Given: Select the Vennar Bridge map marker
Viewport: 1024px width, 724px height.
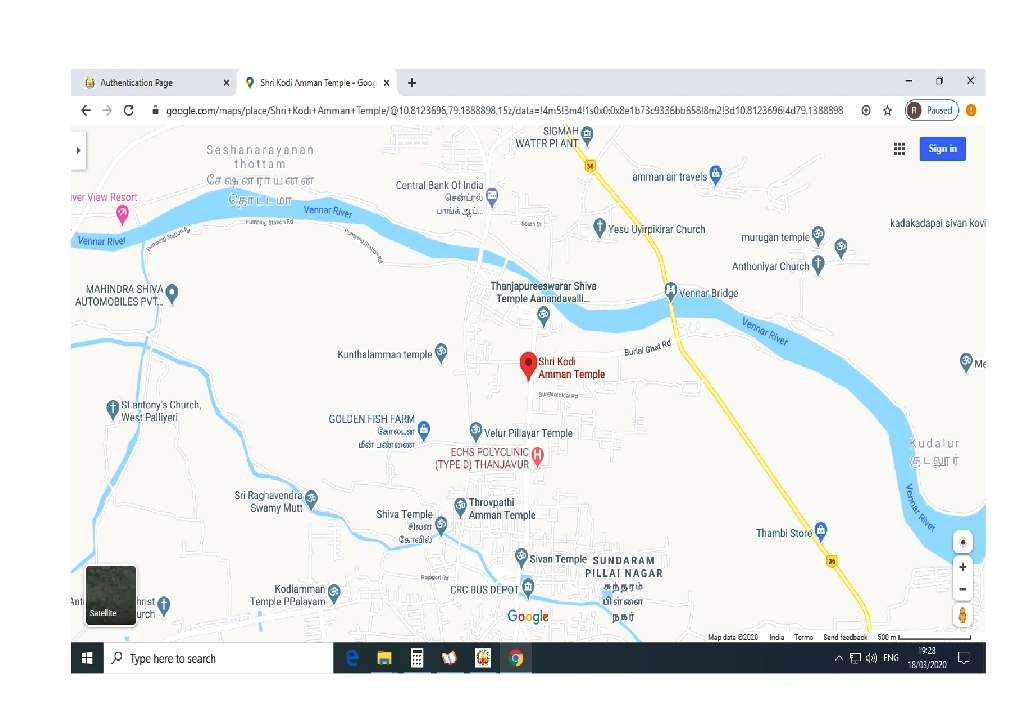Looking at the screenshot, I should pyautogui.click(x=671, y=291).
